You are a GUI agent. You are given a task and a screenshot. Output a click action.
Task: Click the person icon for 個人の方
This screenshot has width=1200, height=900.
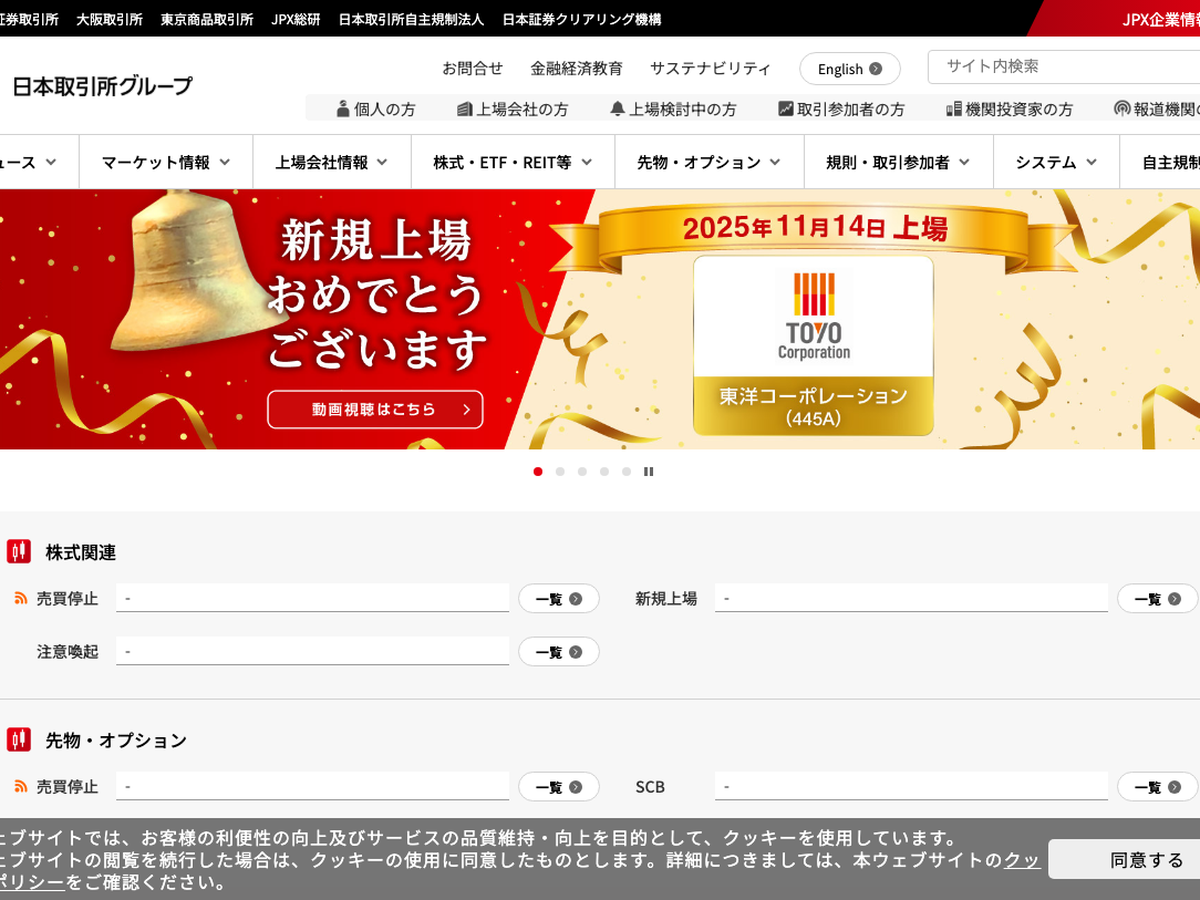click(343, 109)
